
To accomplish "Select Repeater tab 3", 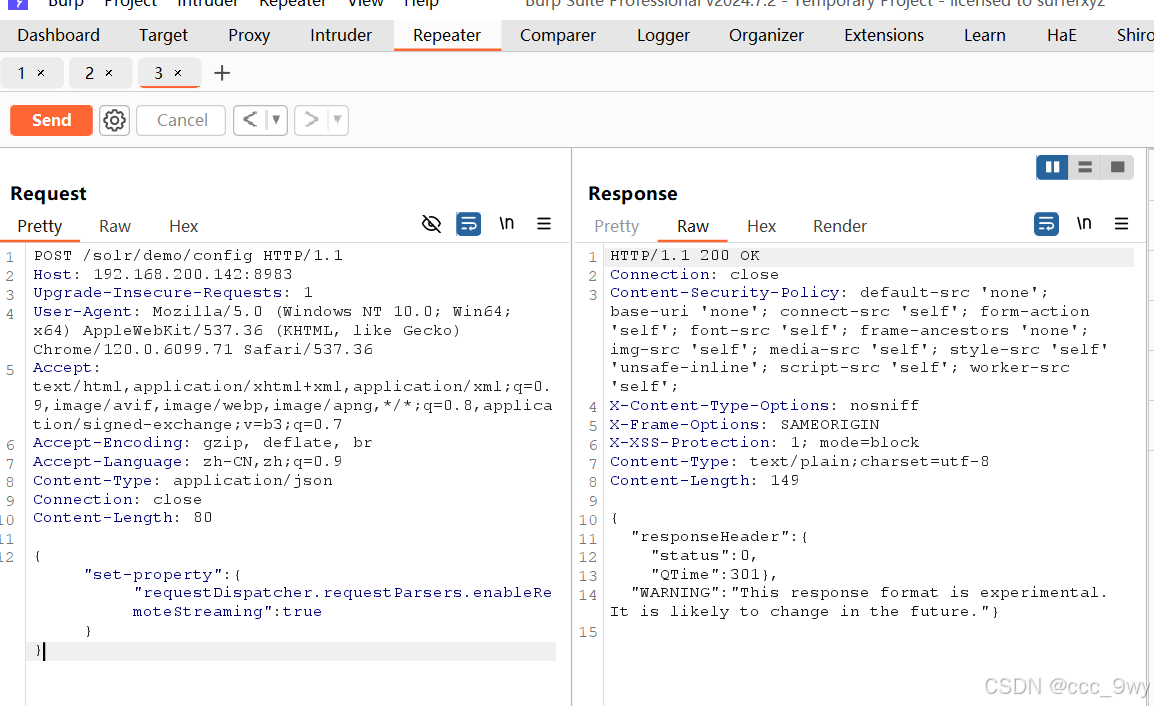I will point(158,73).
